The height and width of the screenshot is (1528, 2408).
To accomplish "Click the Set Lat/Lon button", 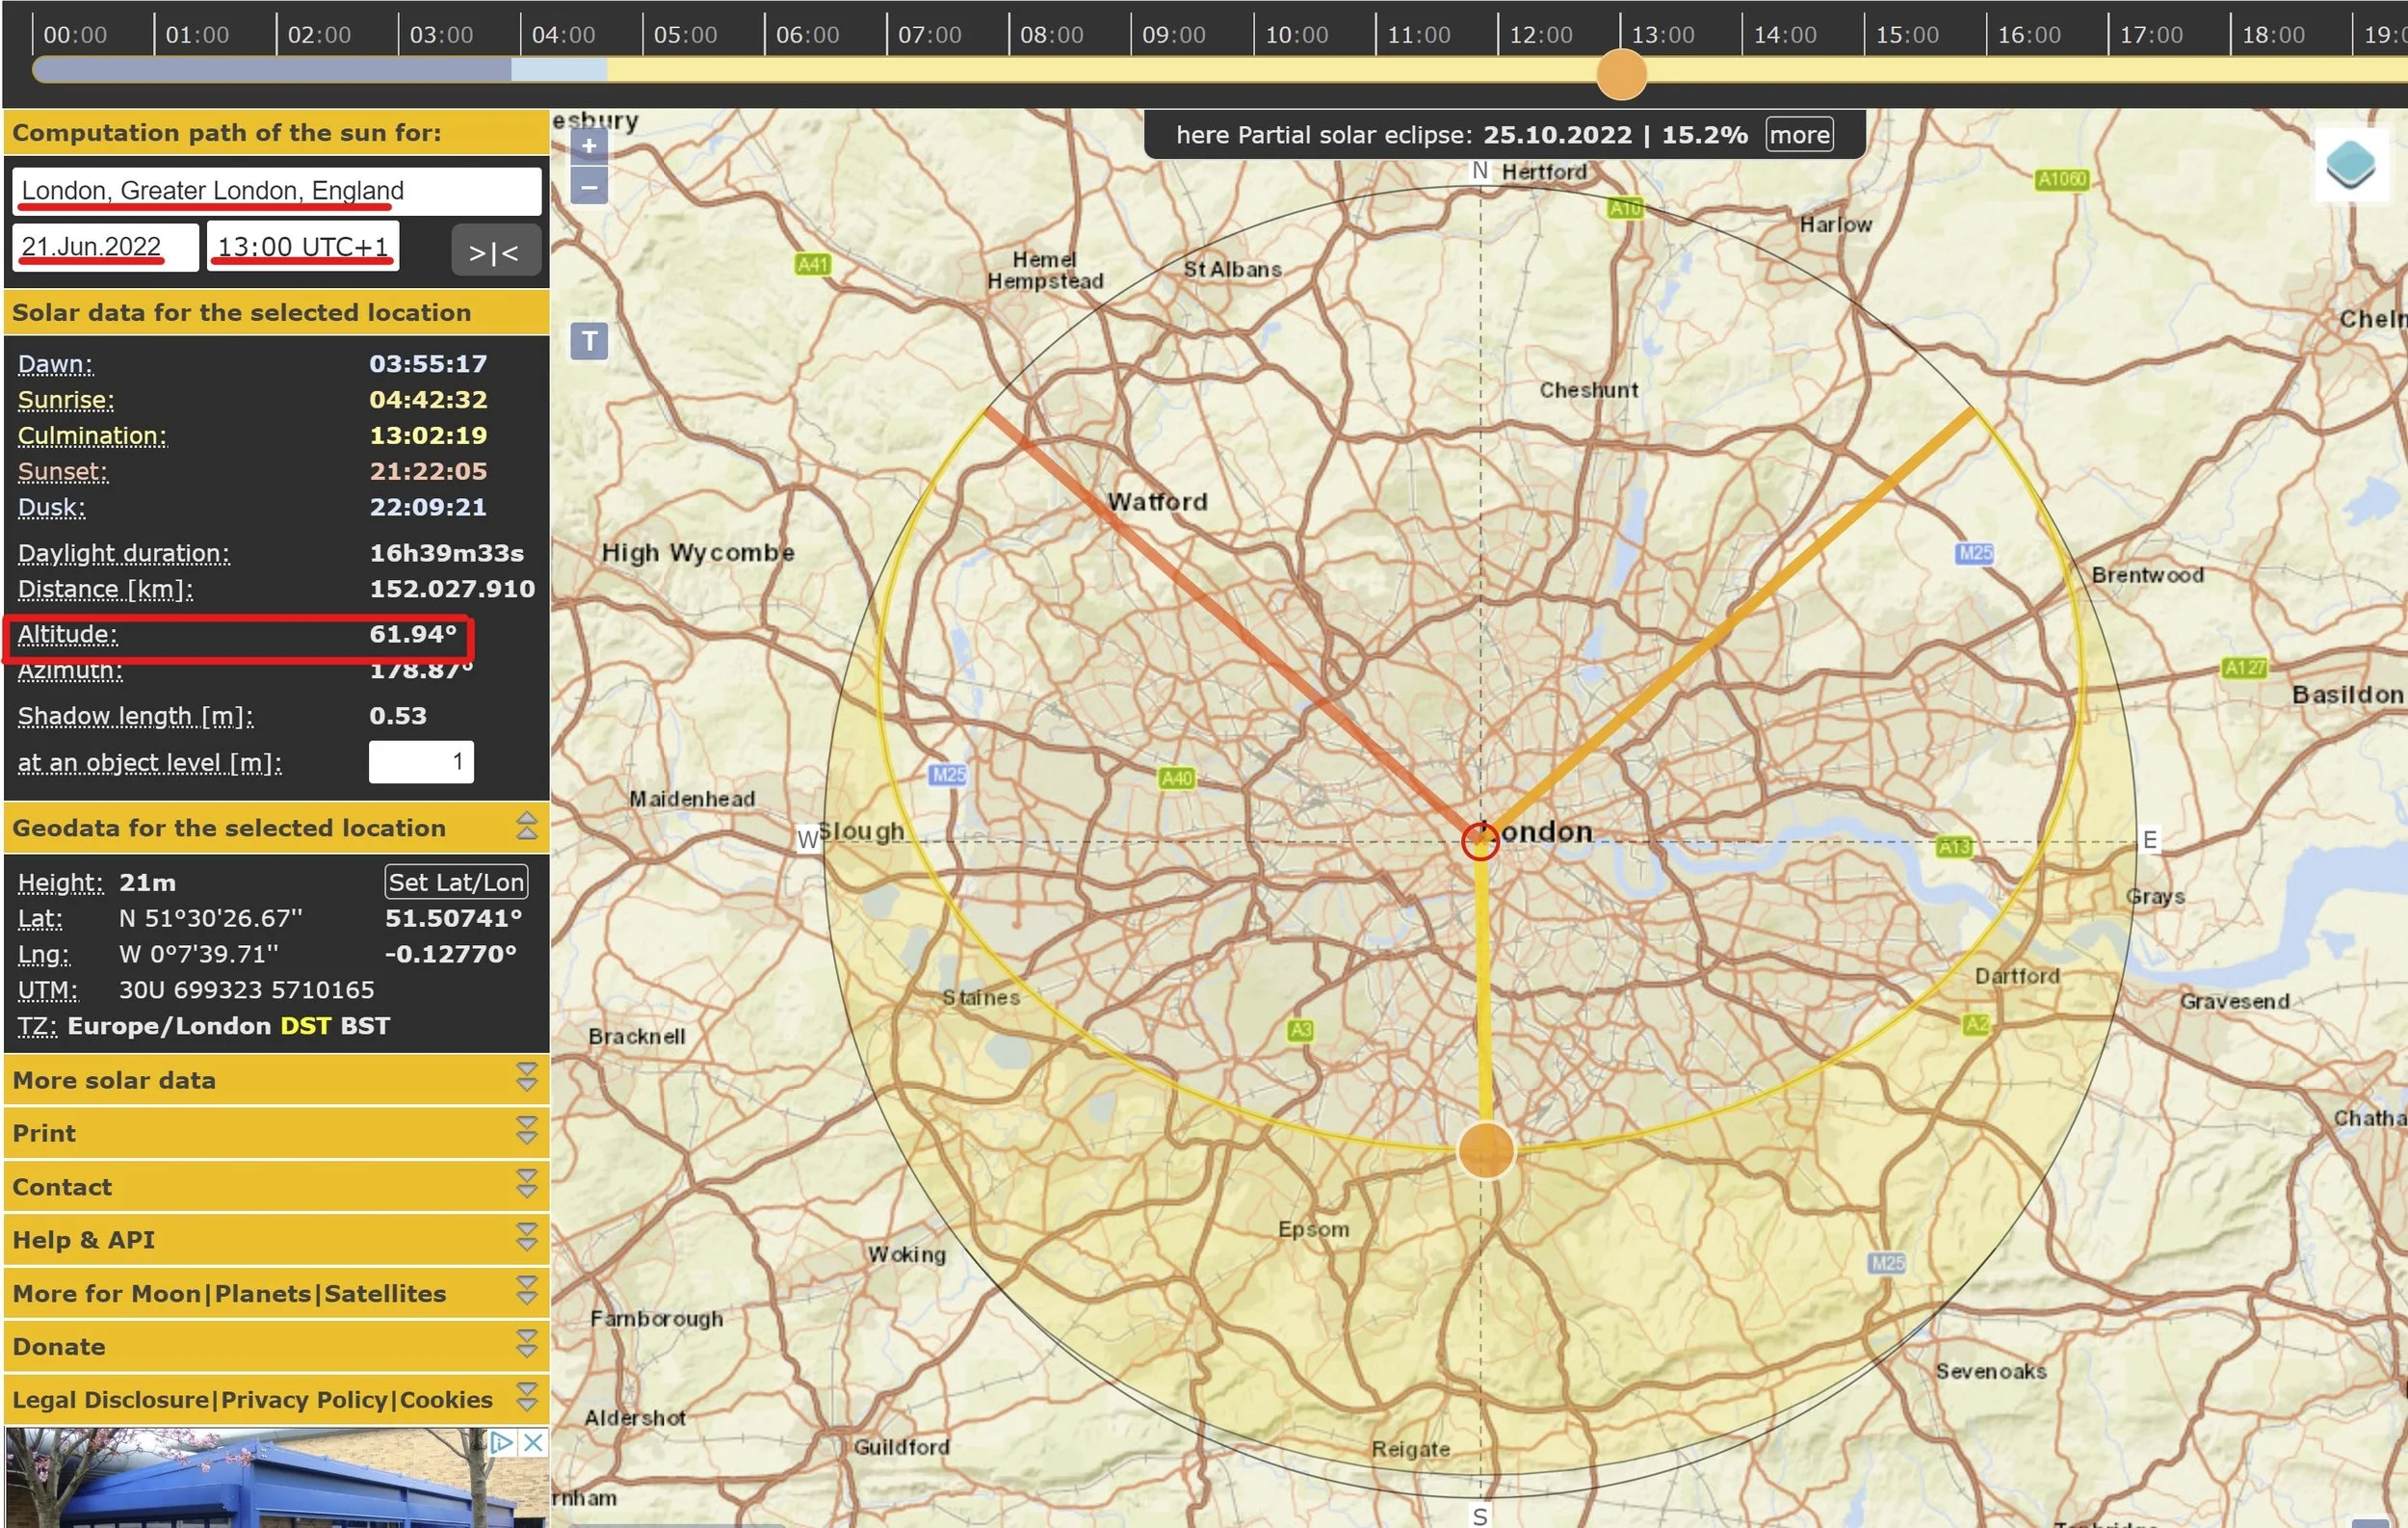I will point(456,882).
